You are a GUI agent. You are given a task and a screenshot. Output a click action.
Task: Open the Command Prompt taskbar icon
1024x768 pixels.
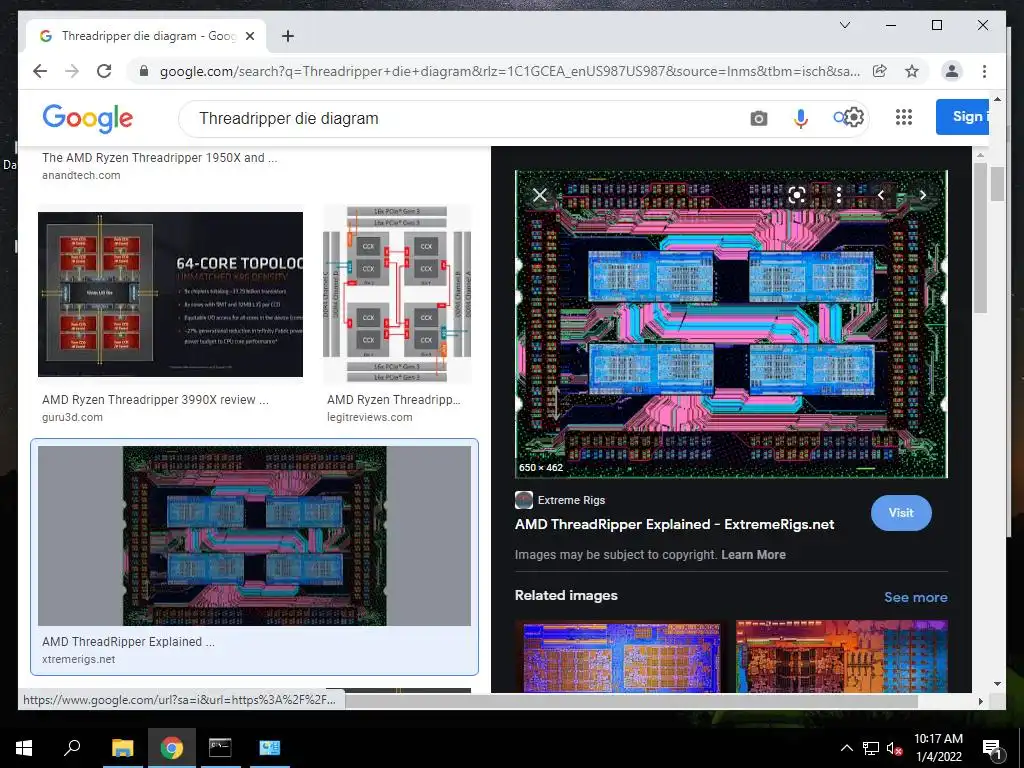click(220, 748)
